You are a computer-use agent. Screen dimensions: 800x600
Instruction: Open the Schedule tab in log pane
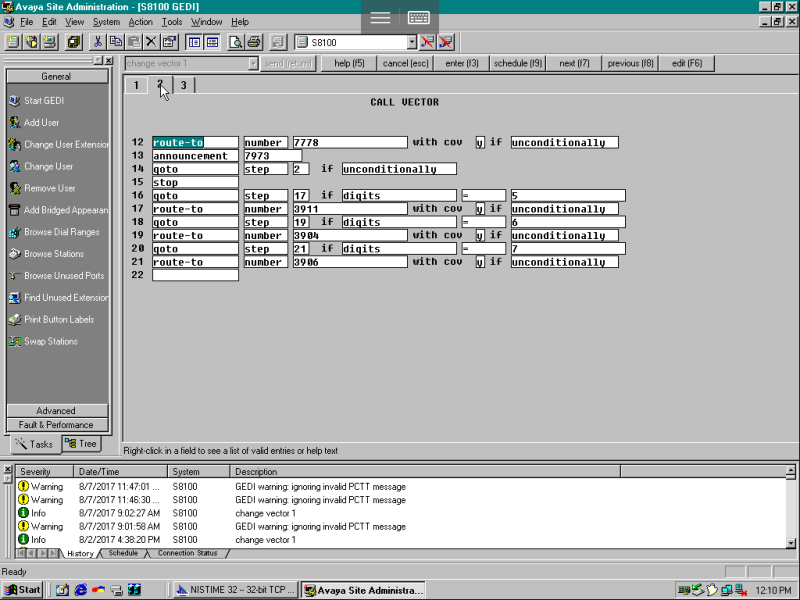pos(123,553)
